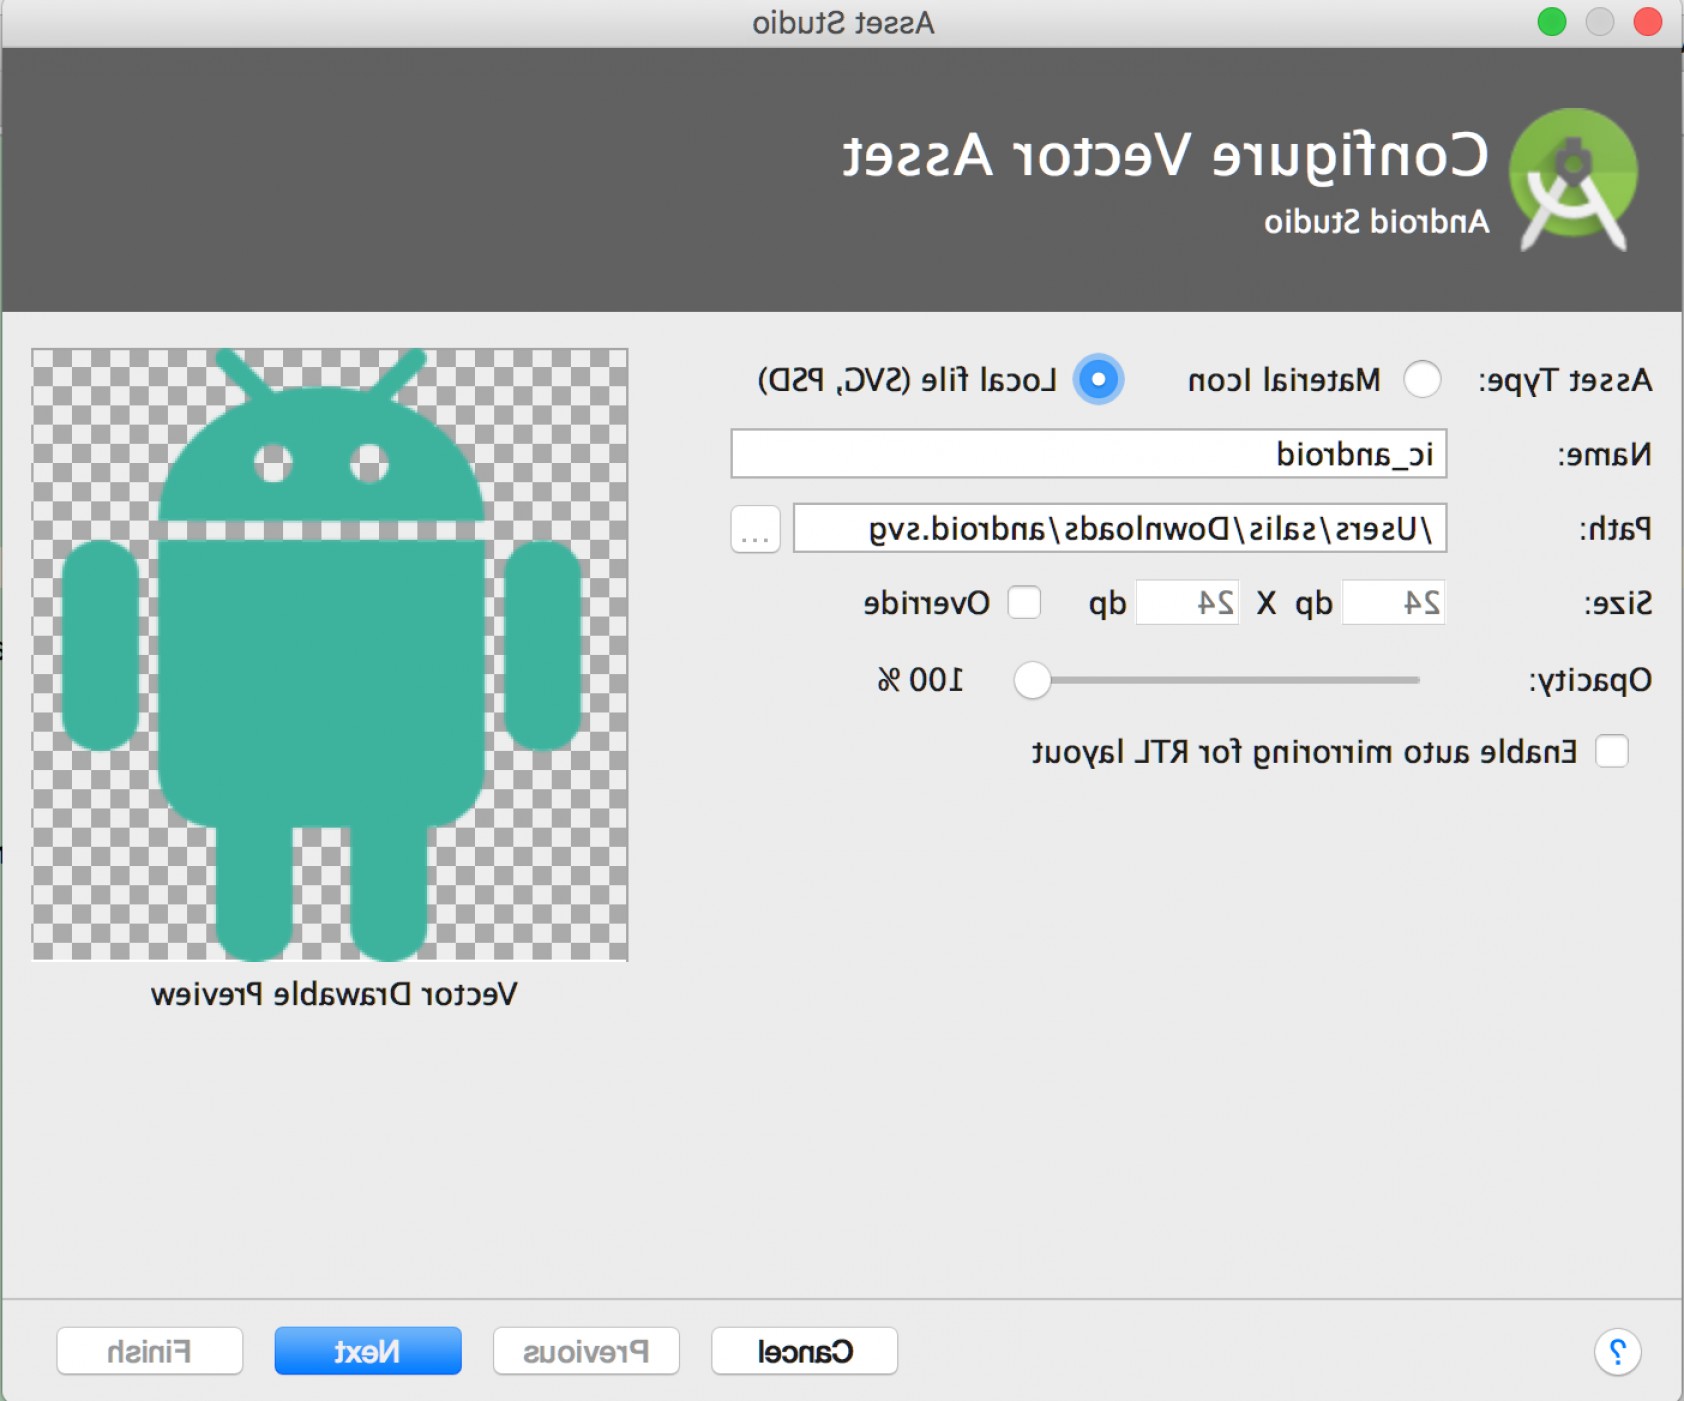Enable auto mirroring for RTL layout

tap(1611, 752)
